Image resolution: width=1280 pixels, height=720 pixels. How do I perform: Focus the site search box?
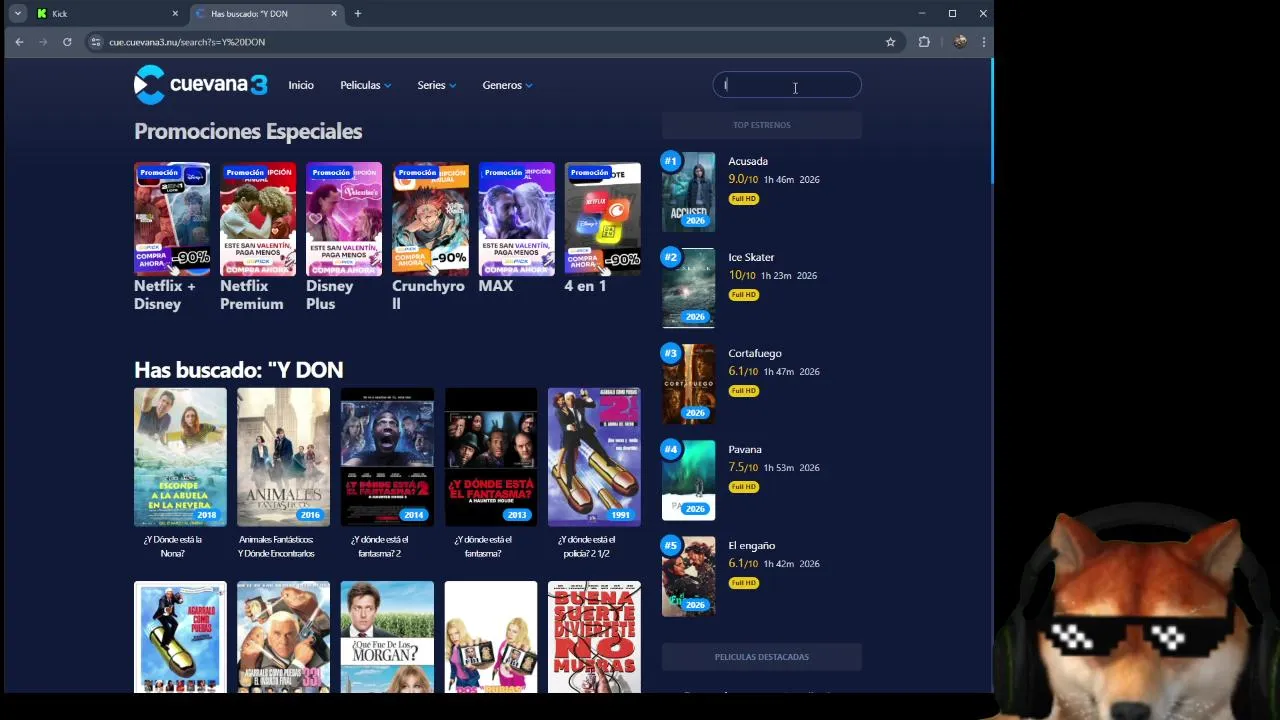pos(787,85)
